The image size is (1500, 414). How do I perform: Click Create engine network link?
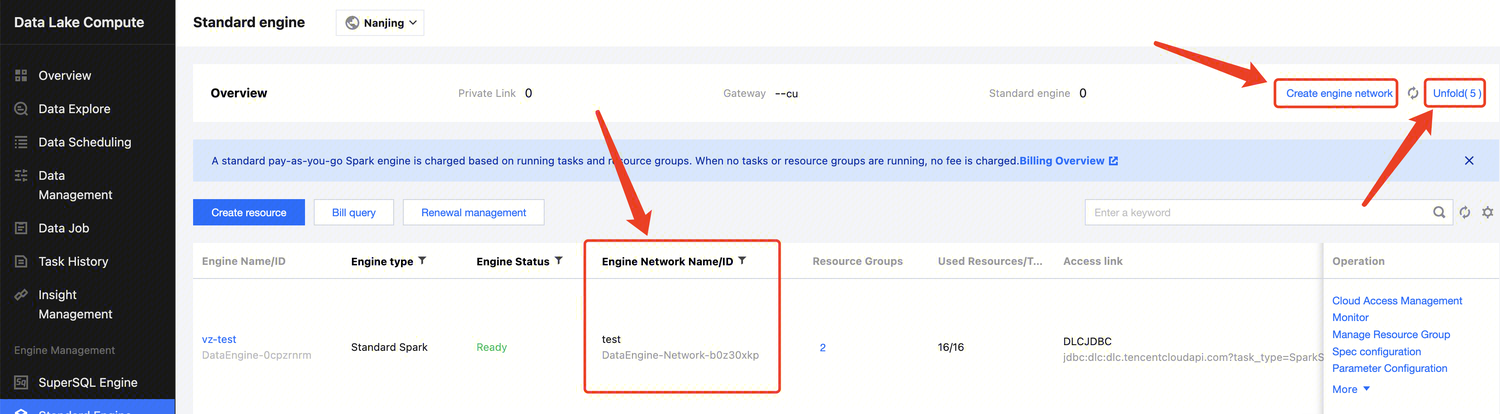point(1339,93)
